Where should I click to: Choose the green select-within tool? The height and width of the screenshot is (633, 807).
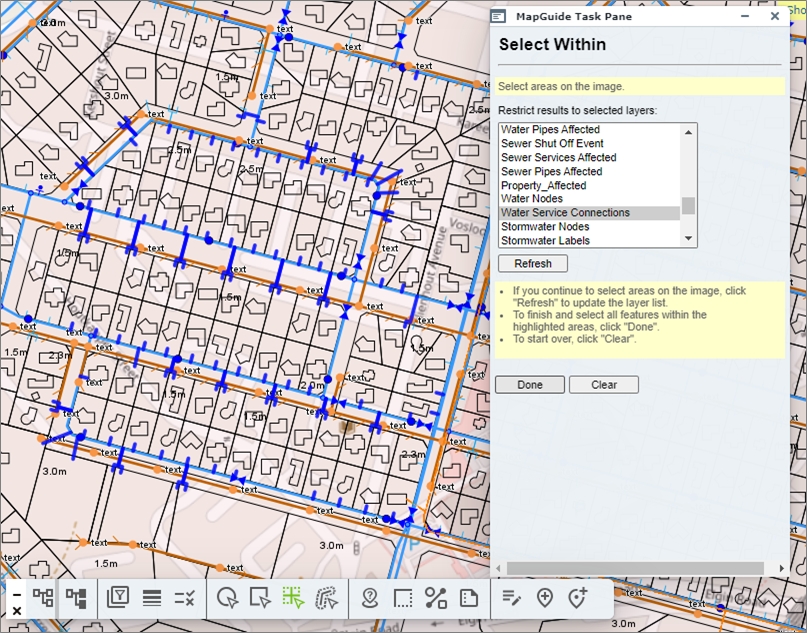click(293, 598)
